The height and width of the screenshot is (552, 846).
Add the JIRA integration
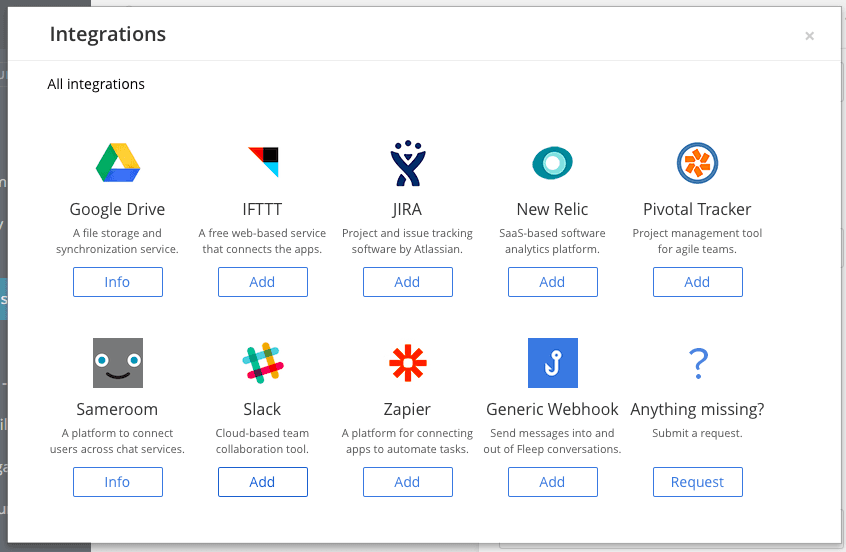(x=408, y=282)
